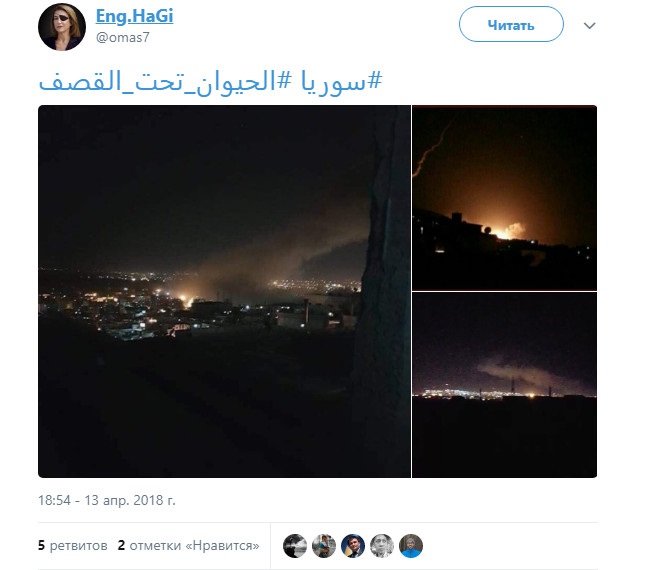Open the @omas7 handle
This screenshot has width=650, height=570.
tap(123, 38)
